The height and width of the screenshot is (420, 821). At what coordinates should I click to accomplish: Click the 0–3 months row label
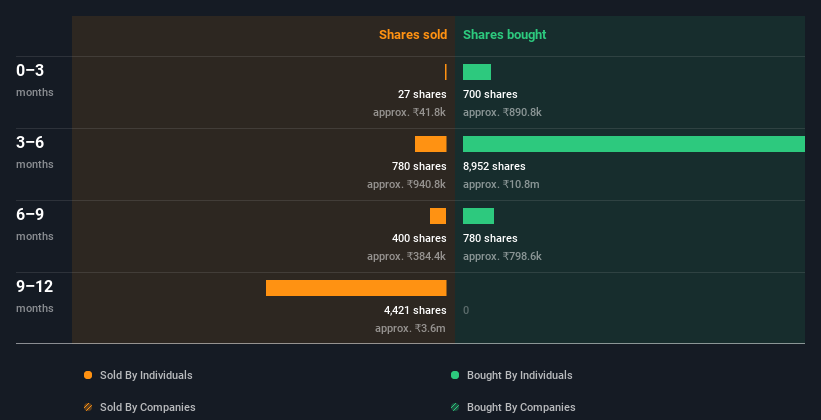pyautogui.click(x=35, y=80)
